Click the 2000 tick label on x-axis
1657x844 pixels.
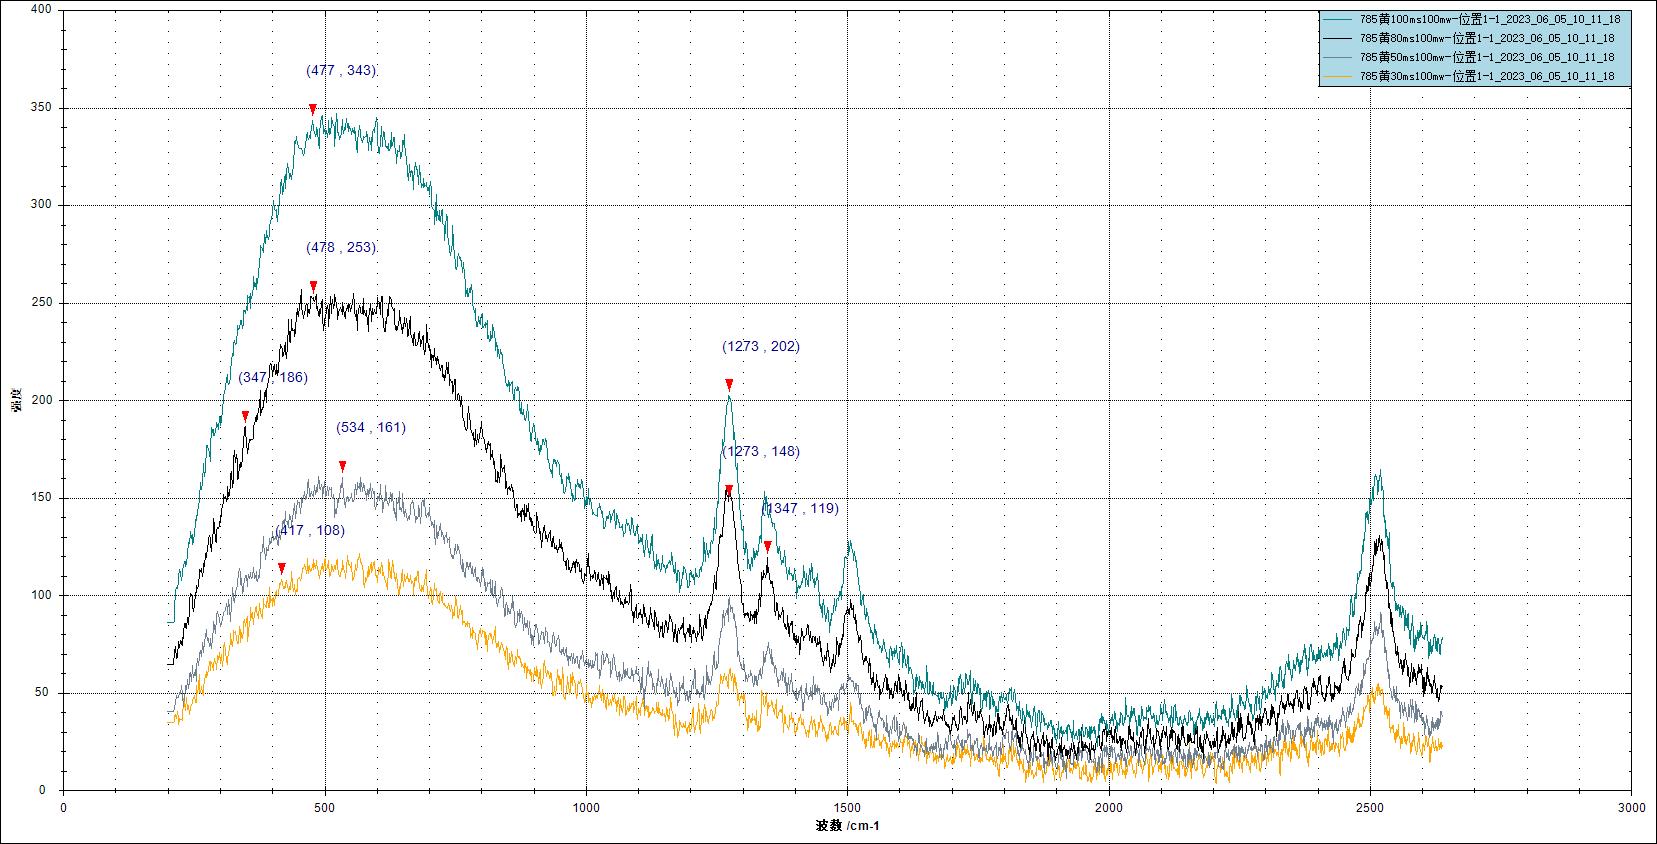coord(1109,807)
